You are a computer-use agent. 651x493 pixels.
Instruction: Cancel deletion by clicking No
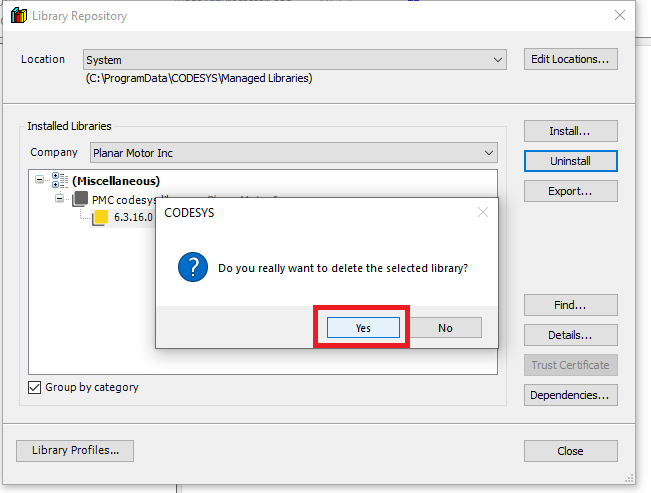click(x=445, y=328)
